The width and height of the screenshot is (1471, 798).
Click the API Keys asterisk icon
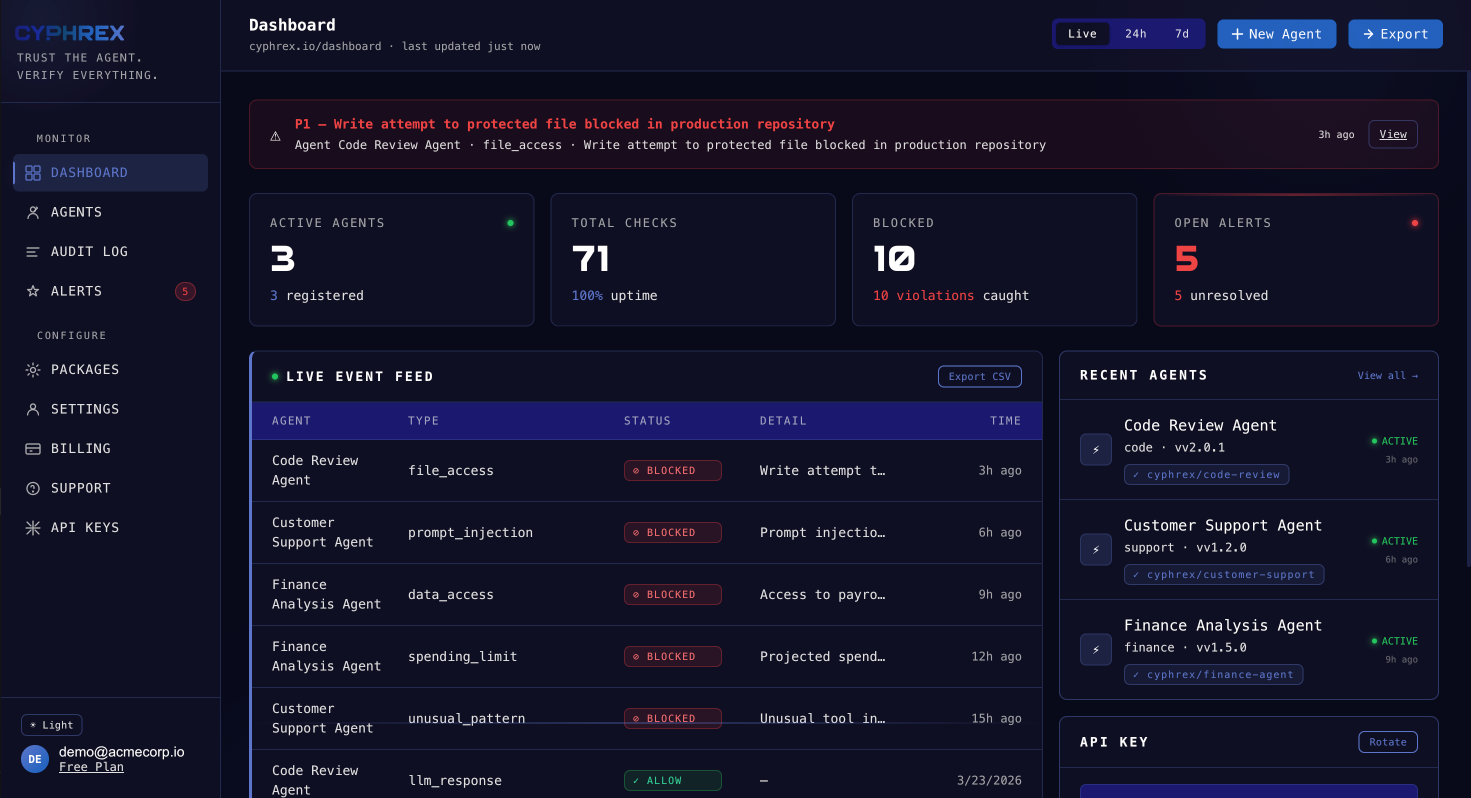click(33, 528)
